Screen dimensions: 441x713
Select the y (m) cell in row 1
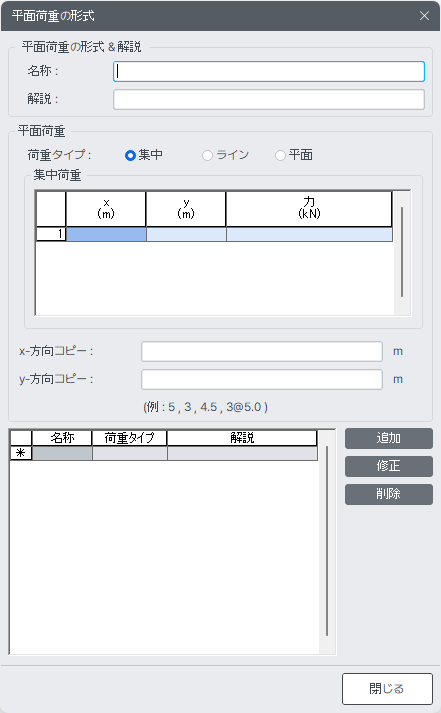186,234
